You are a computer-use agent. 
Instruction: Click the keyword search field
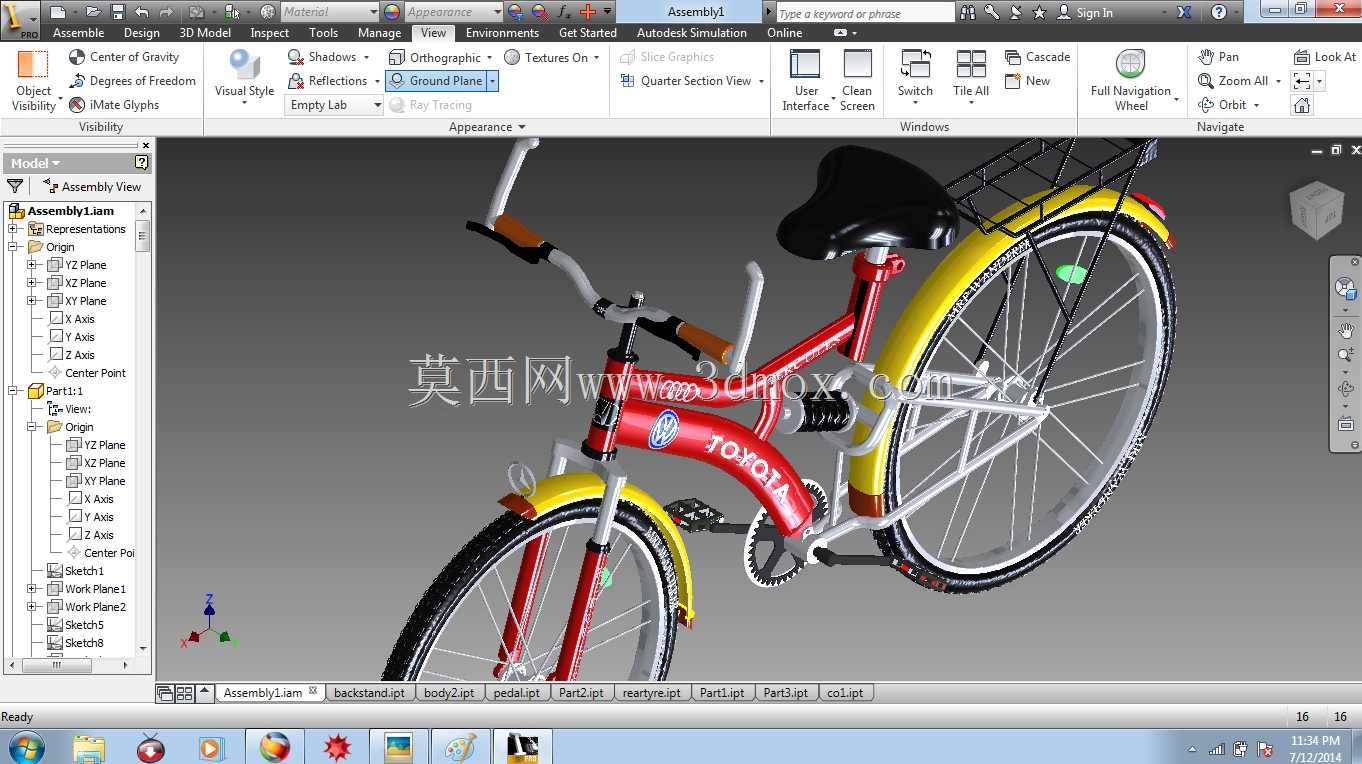pyautogui.click(x=864, y=12)
